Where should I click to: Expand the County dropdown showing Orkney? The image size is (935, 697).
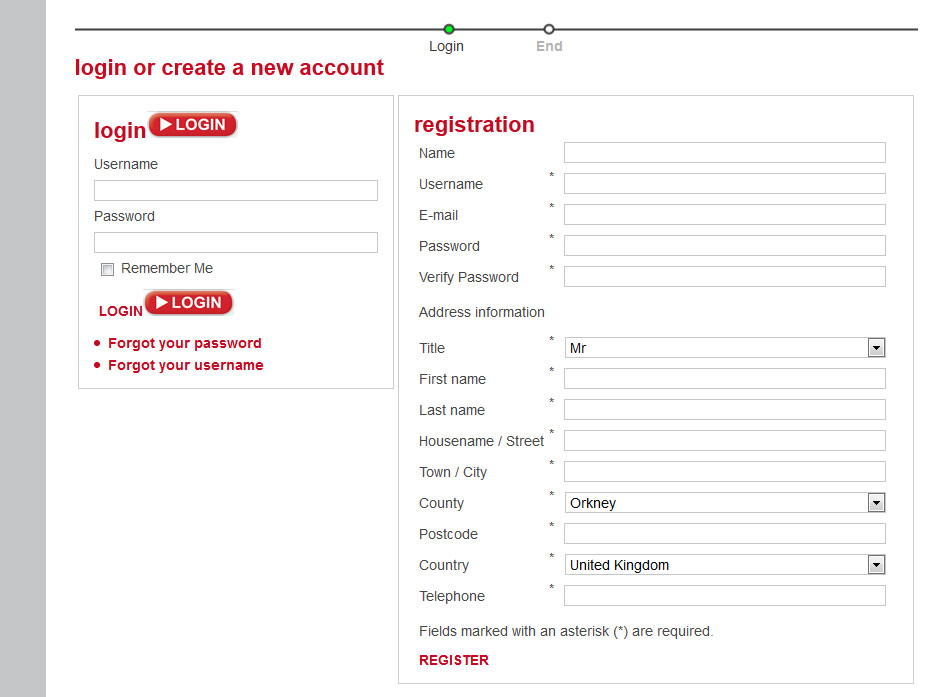click(x=725, y=503)
